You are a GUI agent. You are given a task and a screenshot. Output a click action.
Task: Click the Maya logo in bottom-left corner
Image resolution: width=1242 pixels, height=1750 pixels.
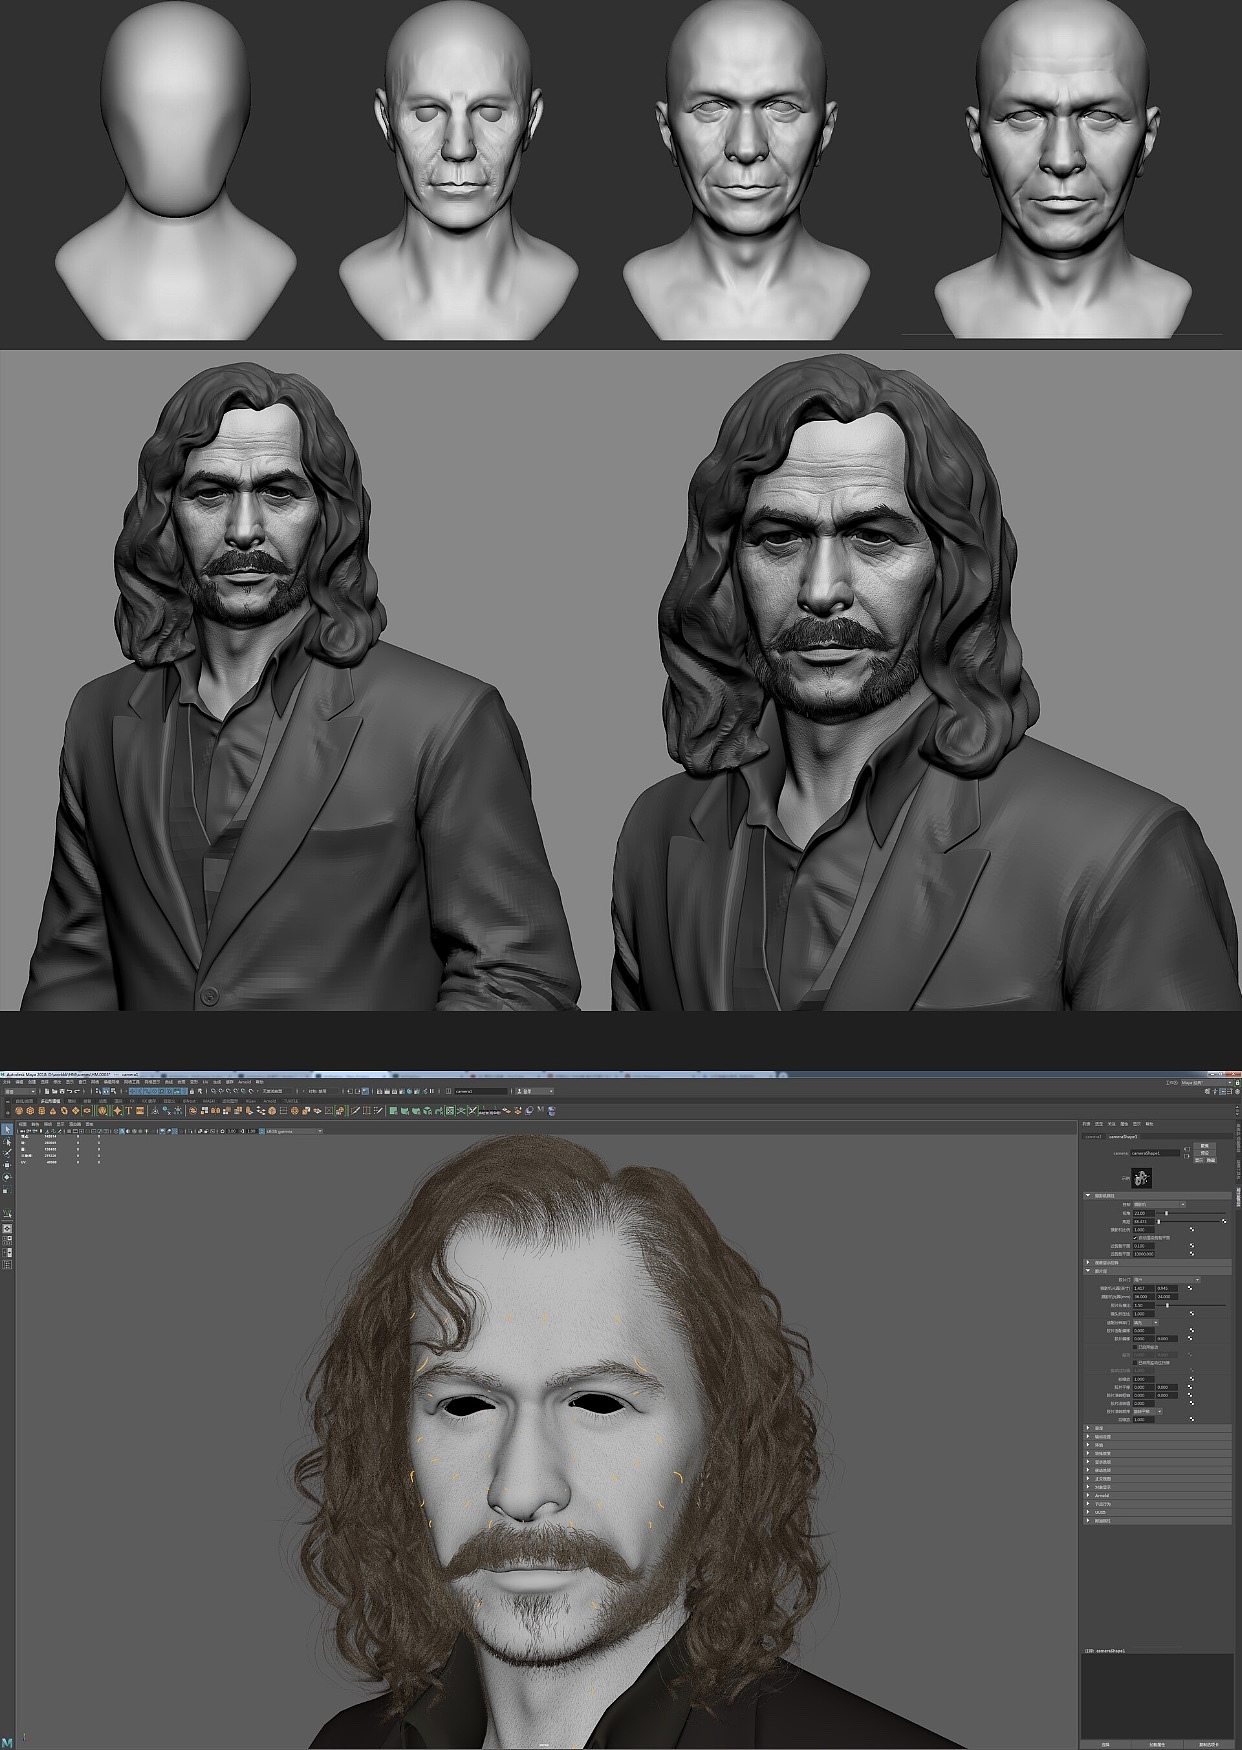8,1743
